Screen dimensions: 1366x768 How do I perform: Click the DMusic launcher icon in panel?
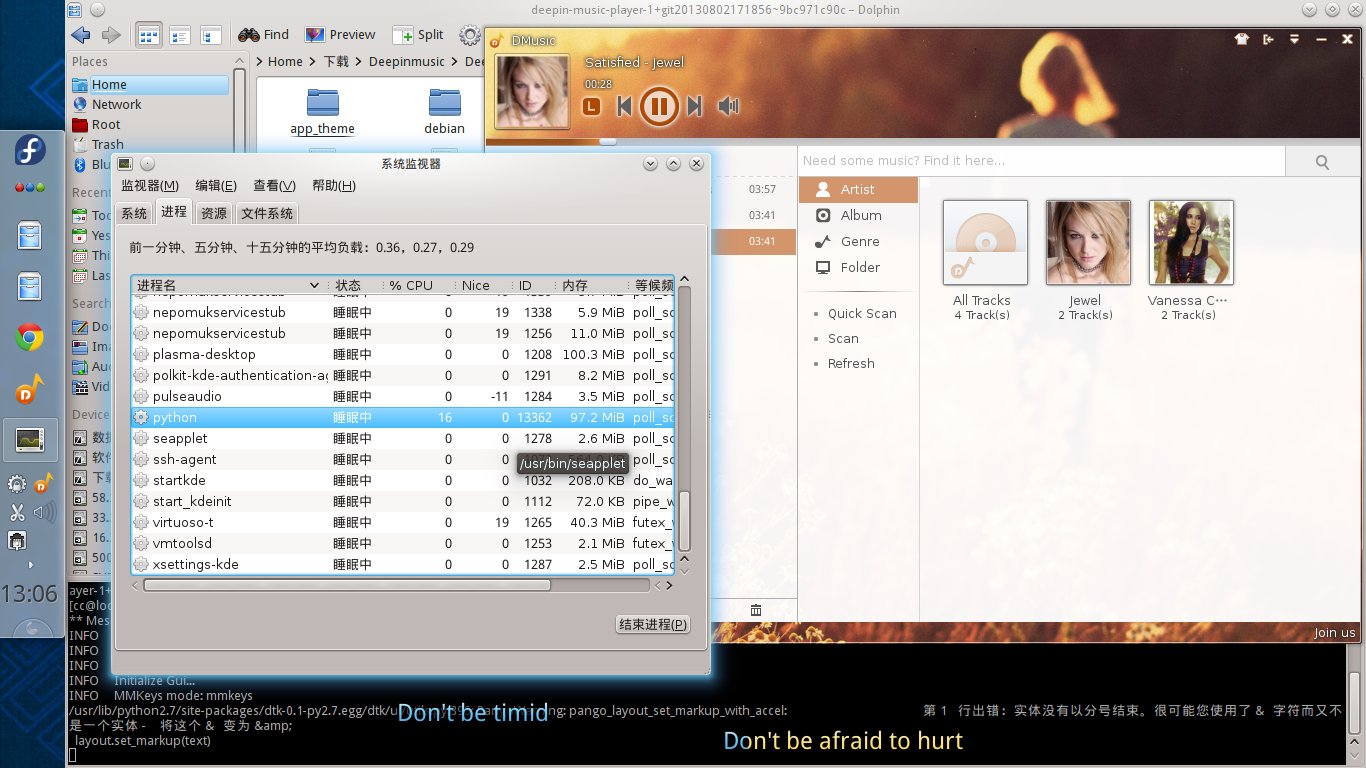[30, 388]
